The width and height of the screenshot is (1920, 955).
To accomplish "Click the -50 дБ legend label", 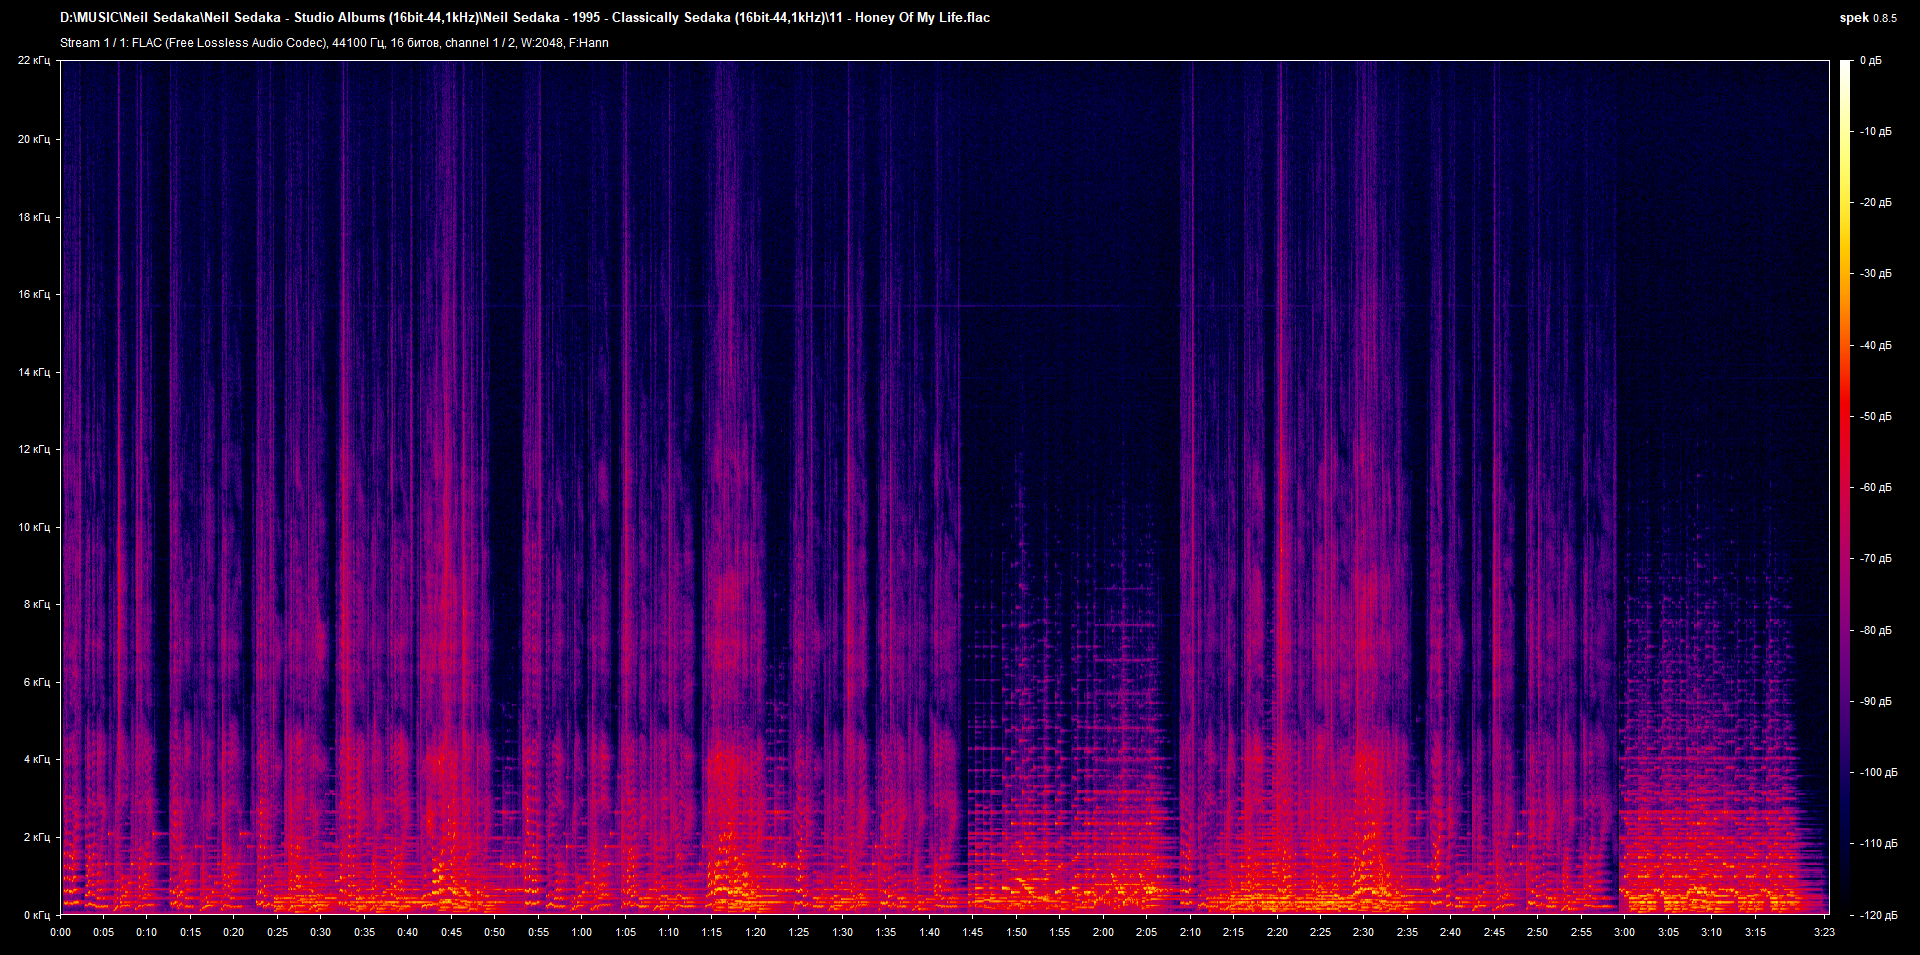I will [1876, 417].
